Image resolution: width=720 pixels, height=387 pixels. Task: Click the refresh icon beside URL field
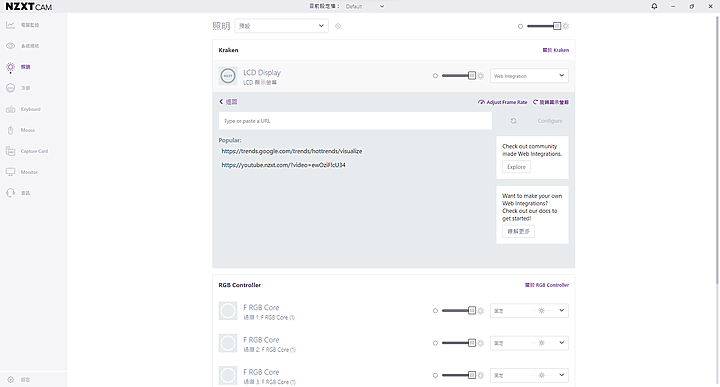[513, 121]
